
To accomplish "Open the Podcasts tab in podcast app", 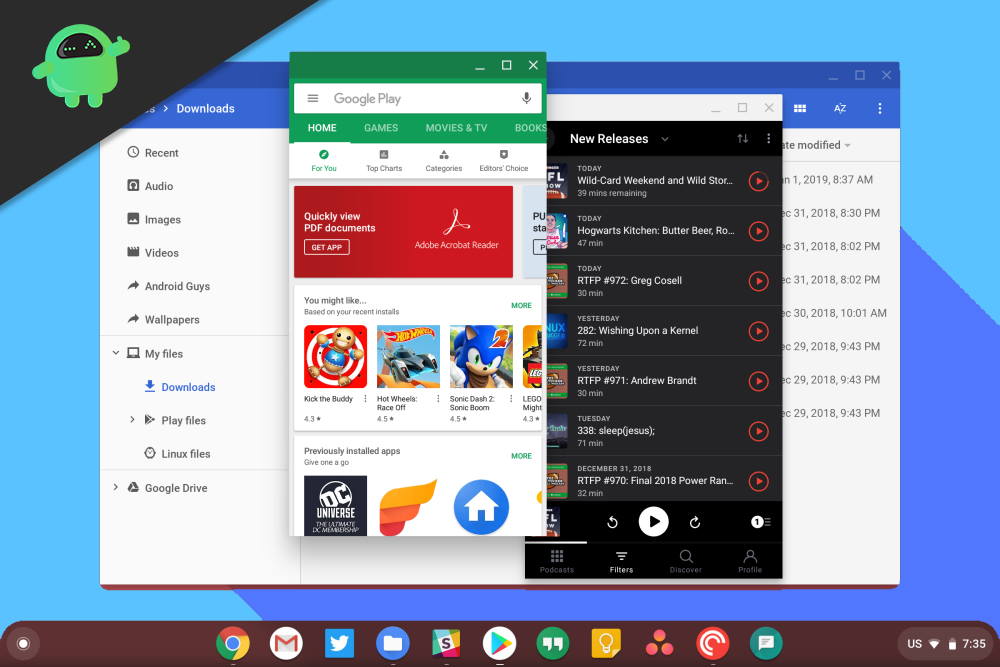I will [x=557, y=562].
